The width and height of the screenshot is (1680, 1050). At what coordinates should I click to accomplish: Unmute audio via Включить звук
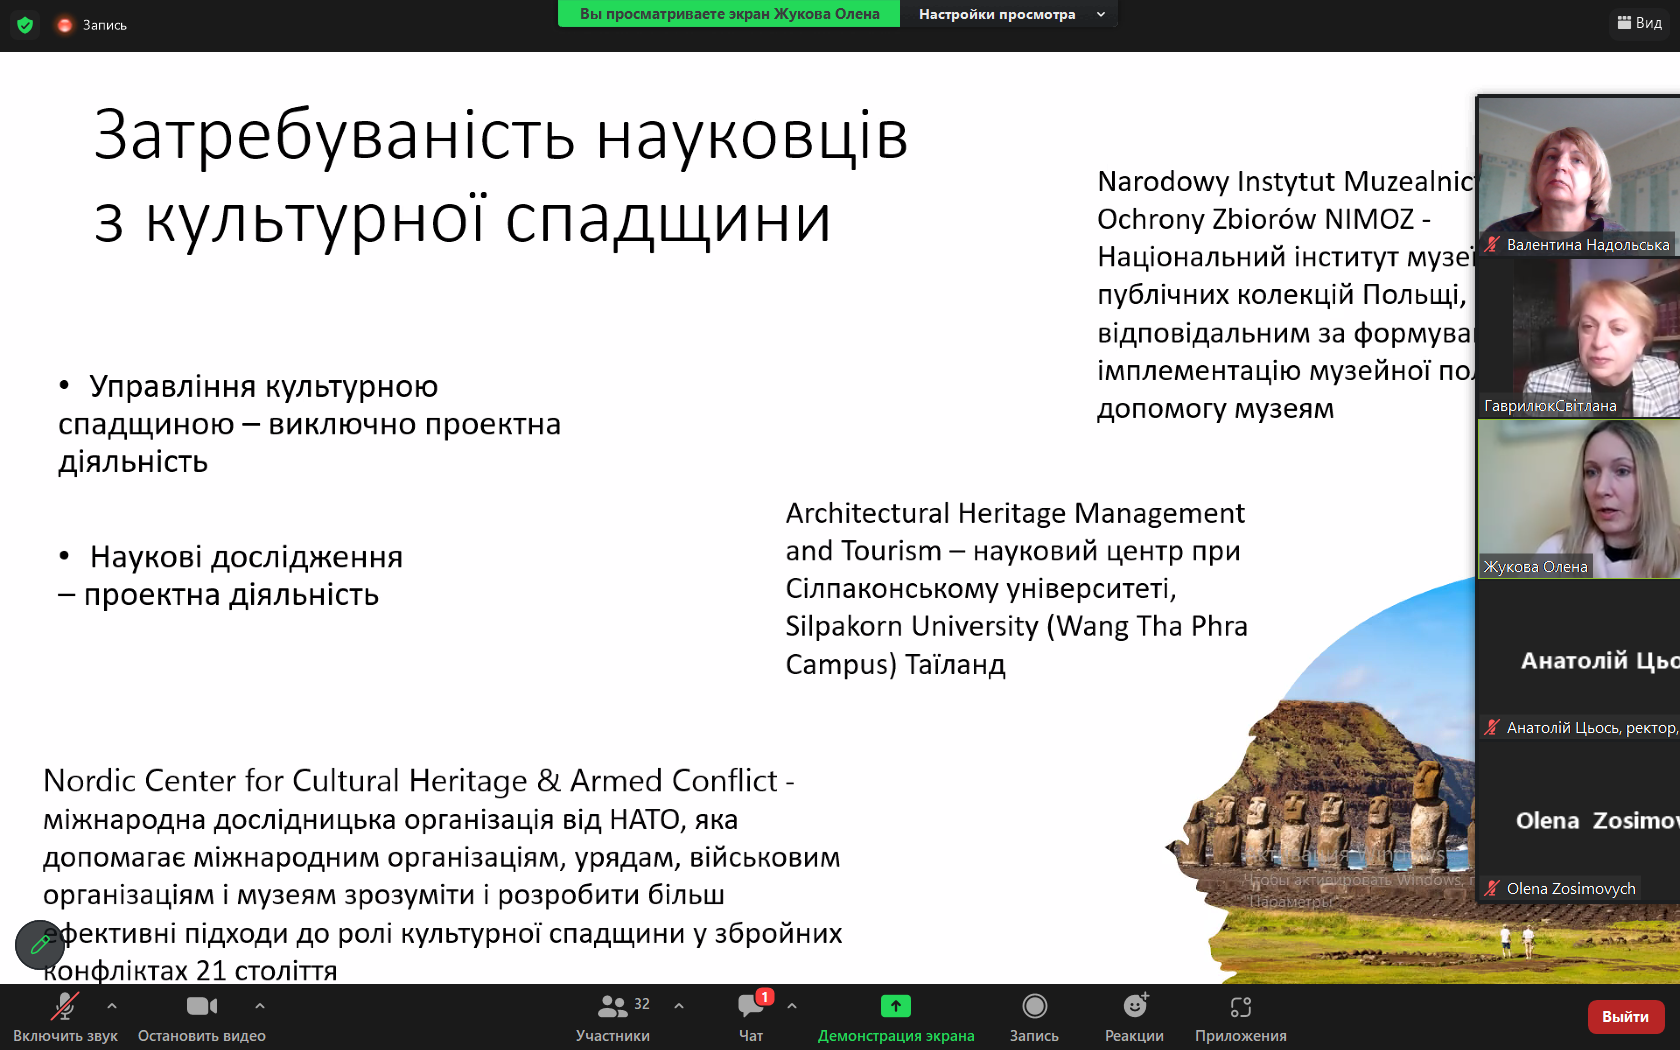(65, 1012)
